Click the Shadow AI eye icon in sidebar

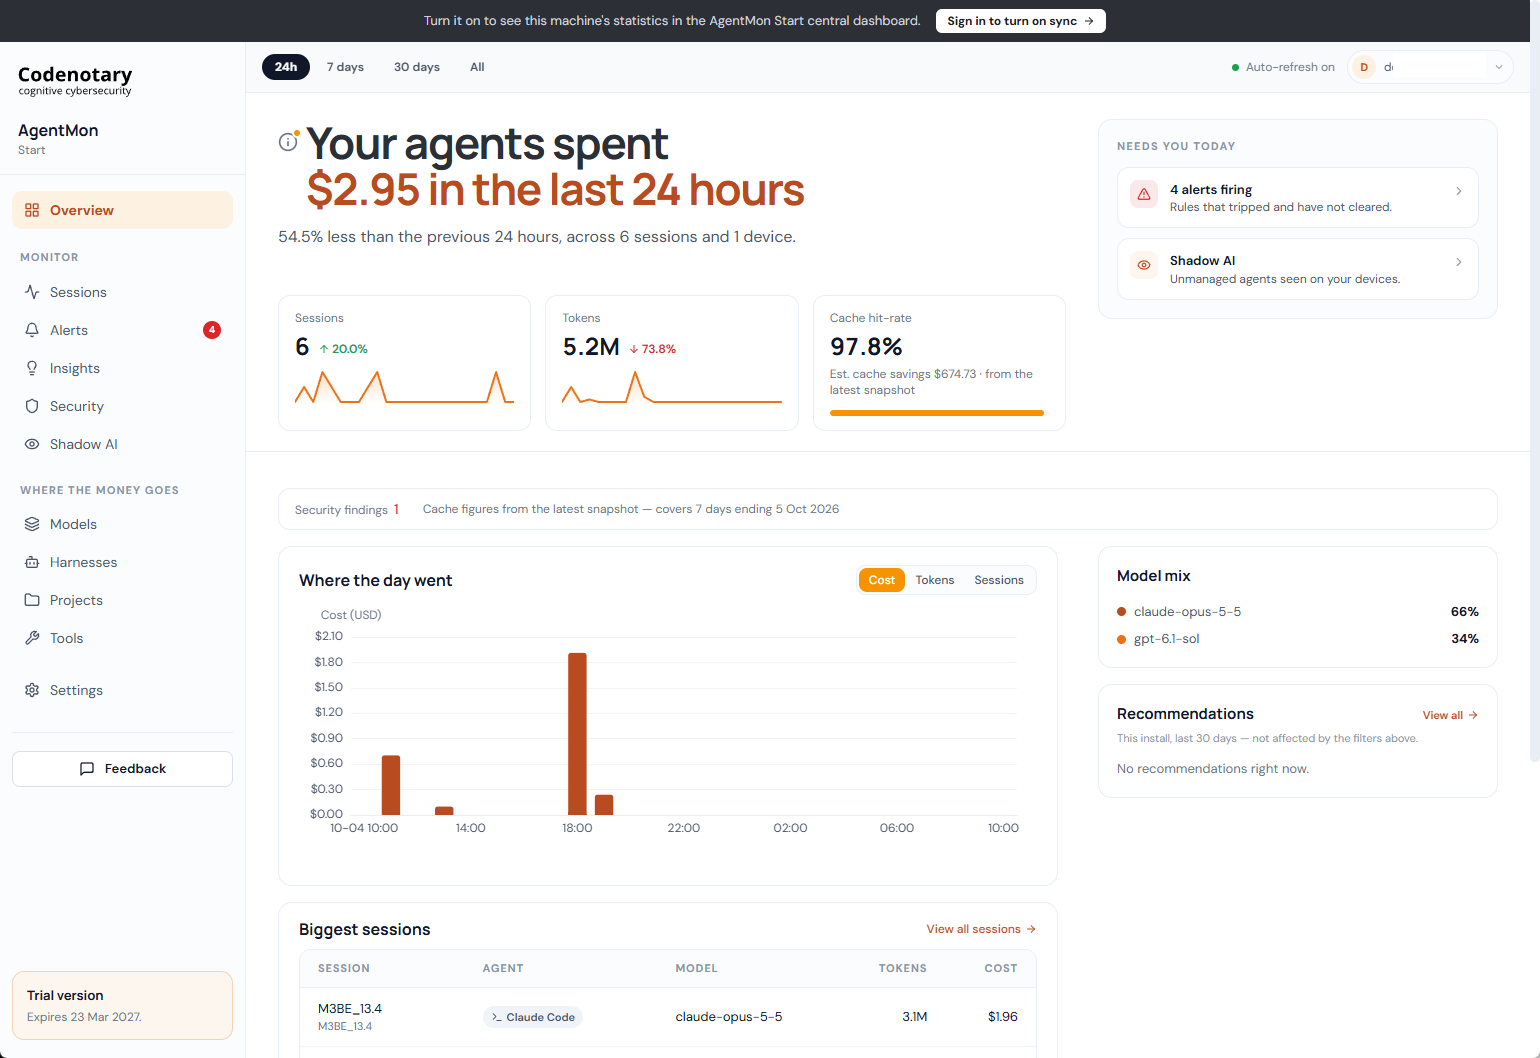32,444
